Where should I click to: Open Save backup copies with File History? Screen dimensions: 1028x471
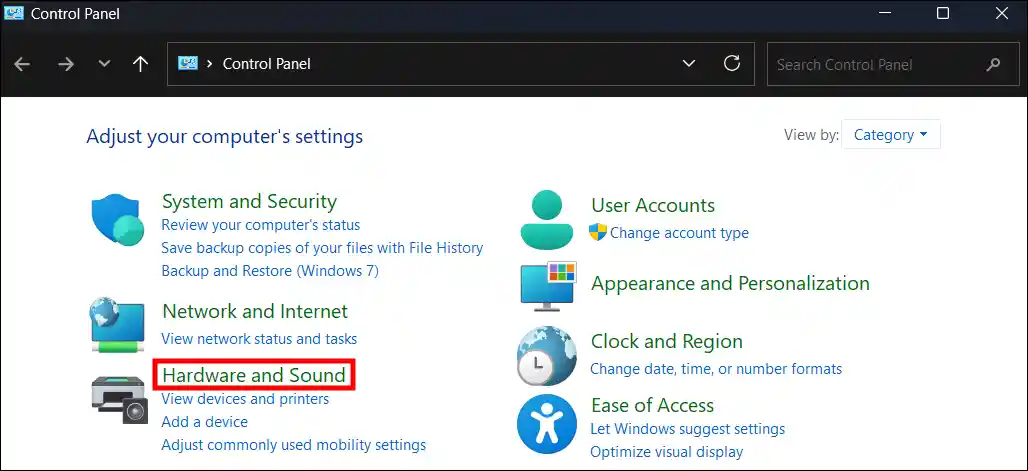(322, 248)
